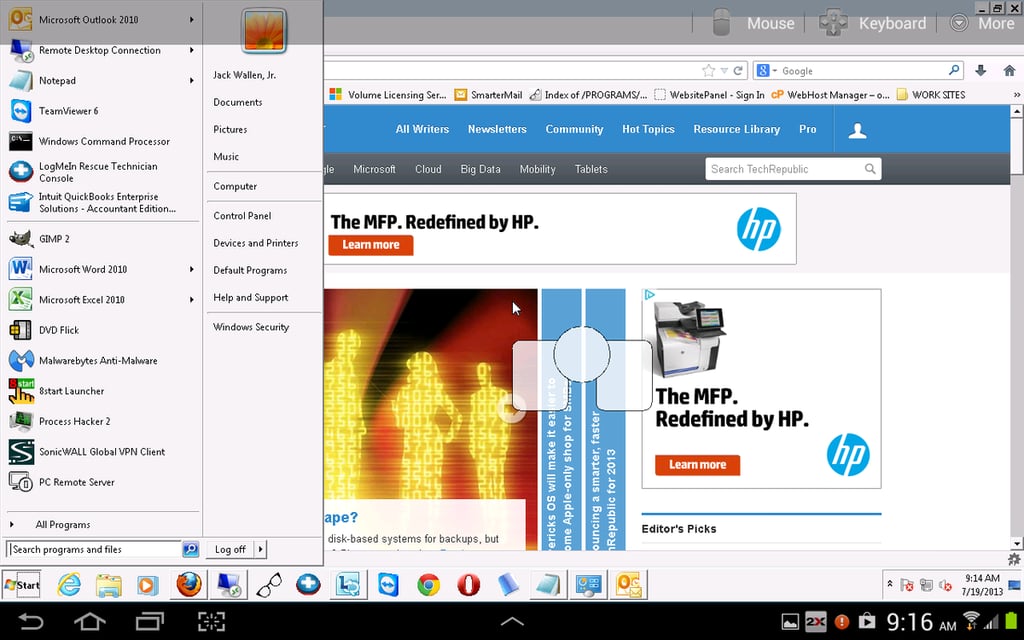Click the Firefox home icon
This screenshot has width=1024, height=640.
(1009, 71)
